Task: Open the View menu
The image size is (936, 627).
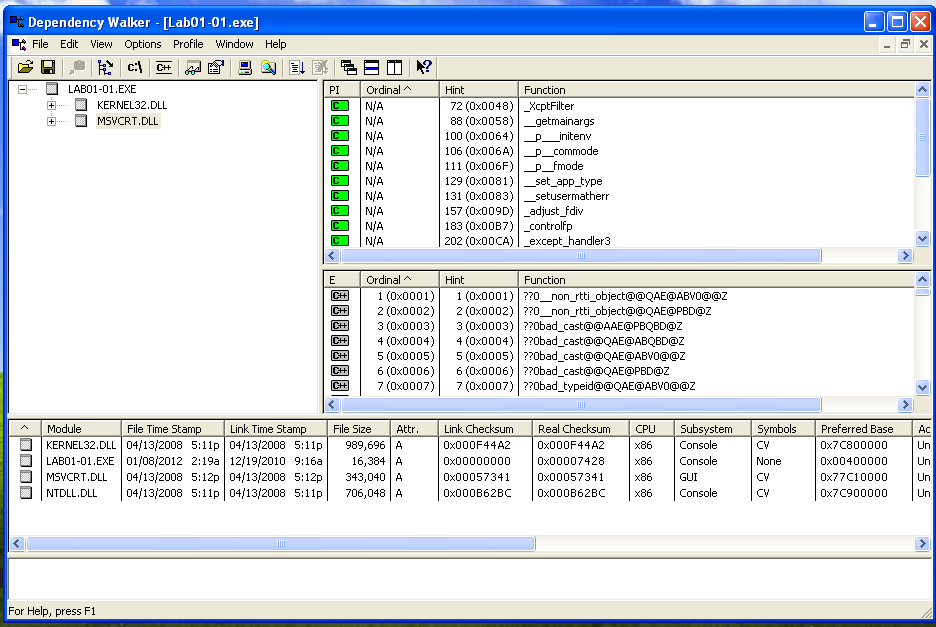Action: pyautogui.click(x=101, y=44)
